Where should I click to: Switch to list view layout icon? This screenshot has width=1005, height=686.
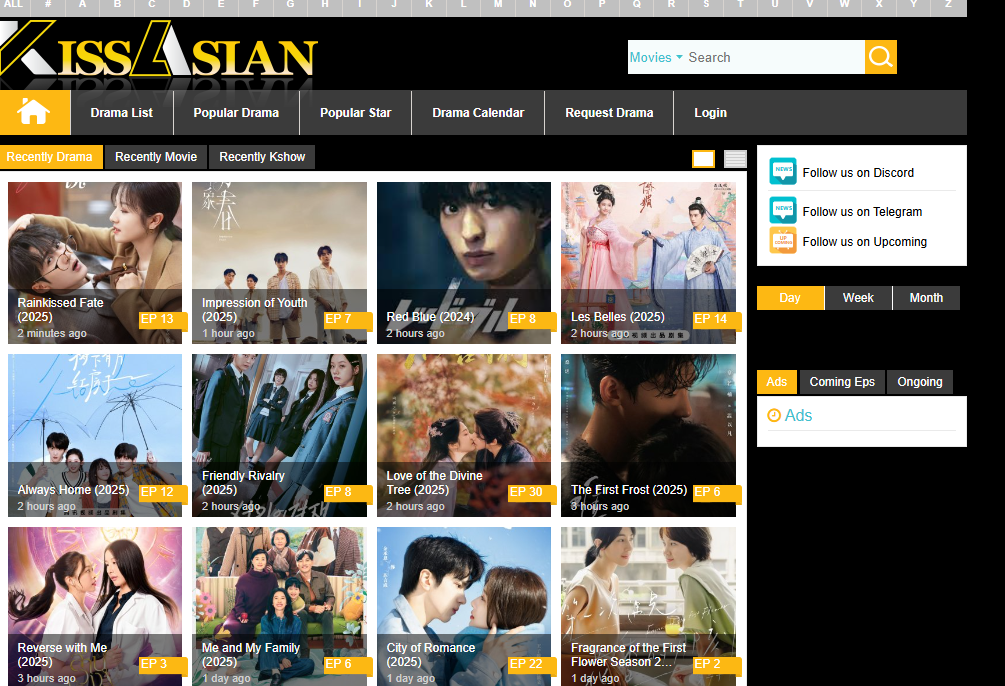coord(735,159)
